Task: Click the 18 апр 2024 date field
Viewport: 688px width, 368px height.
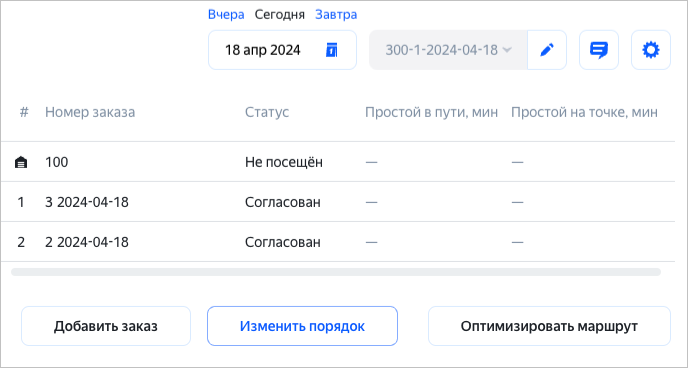Action: pos(282,50)
